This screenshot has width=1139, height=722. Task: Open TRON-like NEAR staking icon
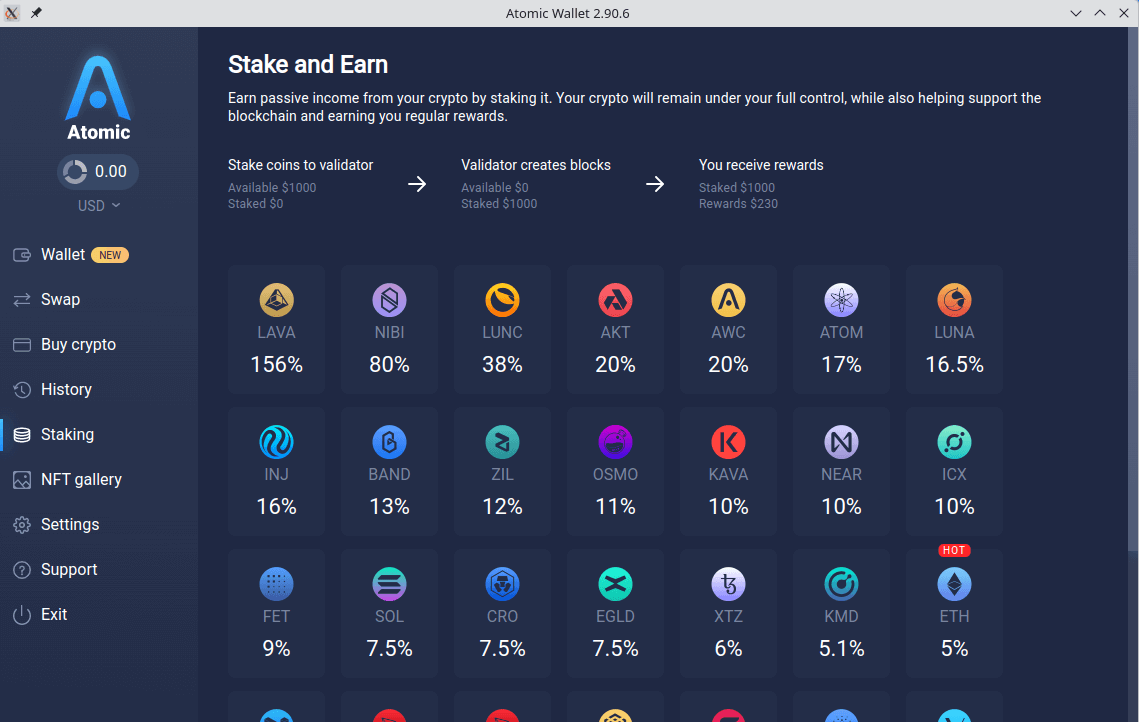[x=841, y=442]
